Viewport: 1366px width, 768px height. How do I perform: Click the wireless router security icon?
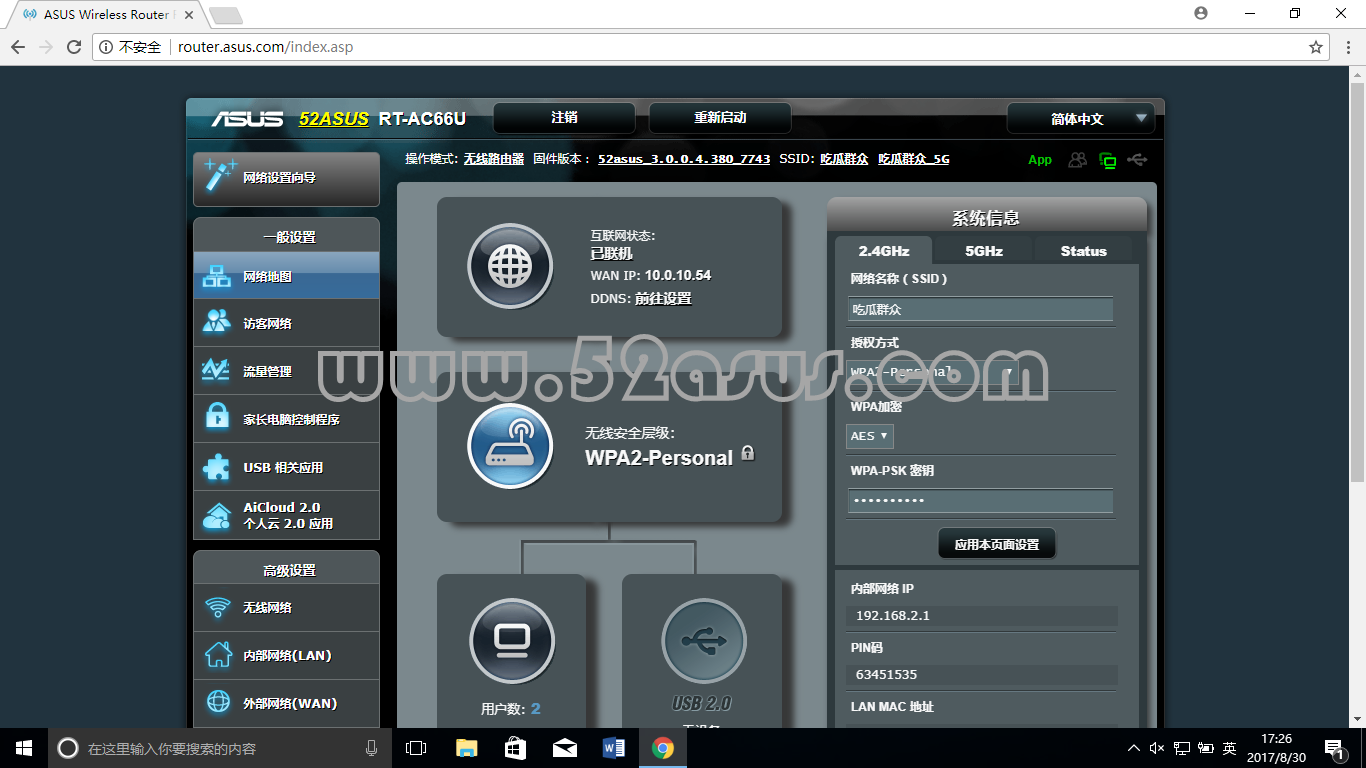point(510,446)
